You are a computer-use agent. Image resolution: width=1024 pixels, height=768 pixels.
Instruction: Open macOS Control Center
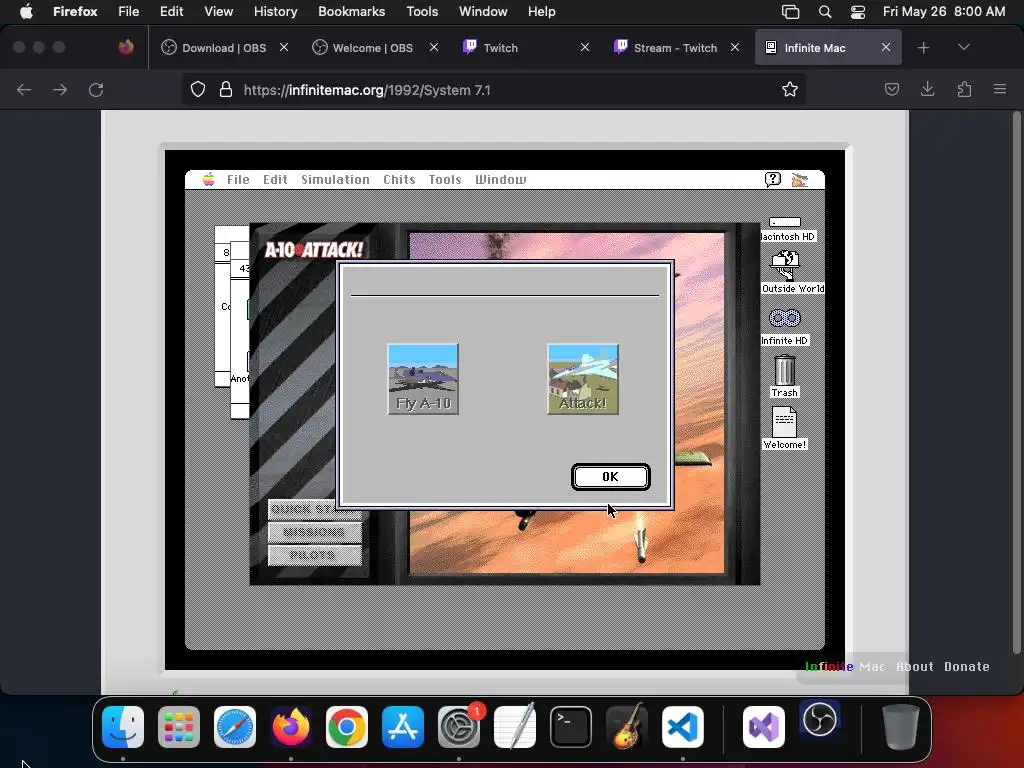coord(857,12)
